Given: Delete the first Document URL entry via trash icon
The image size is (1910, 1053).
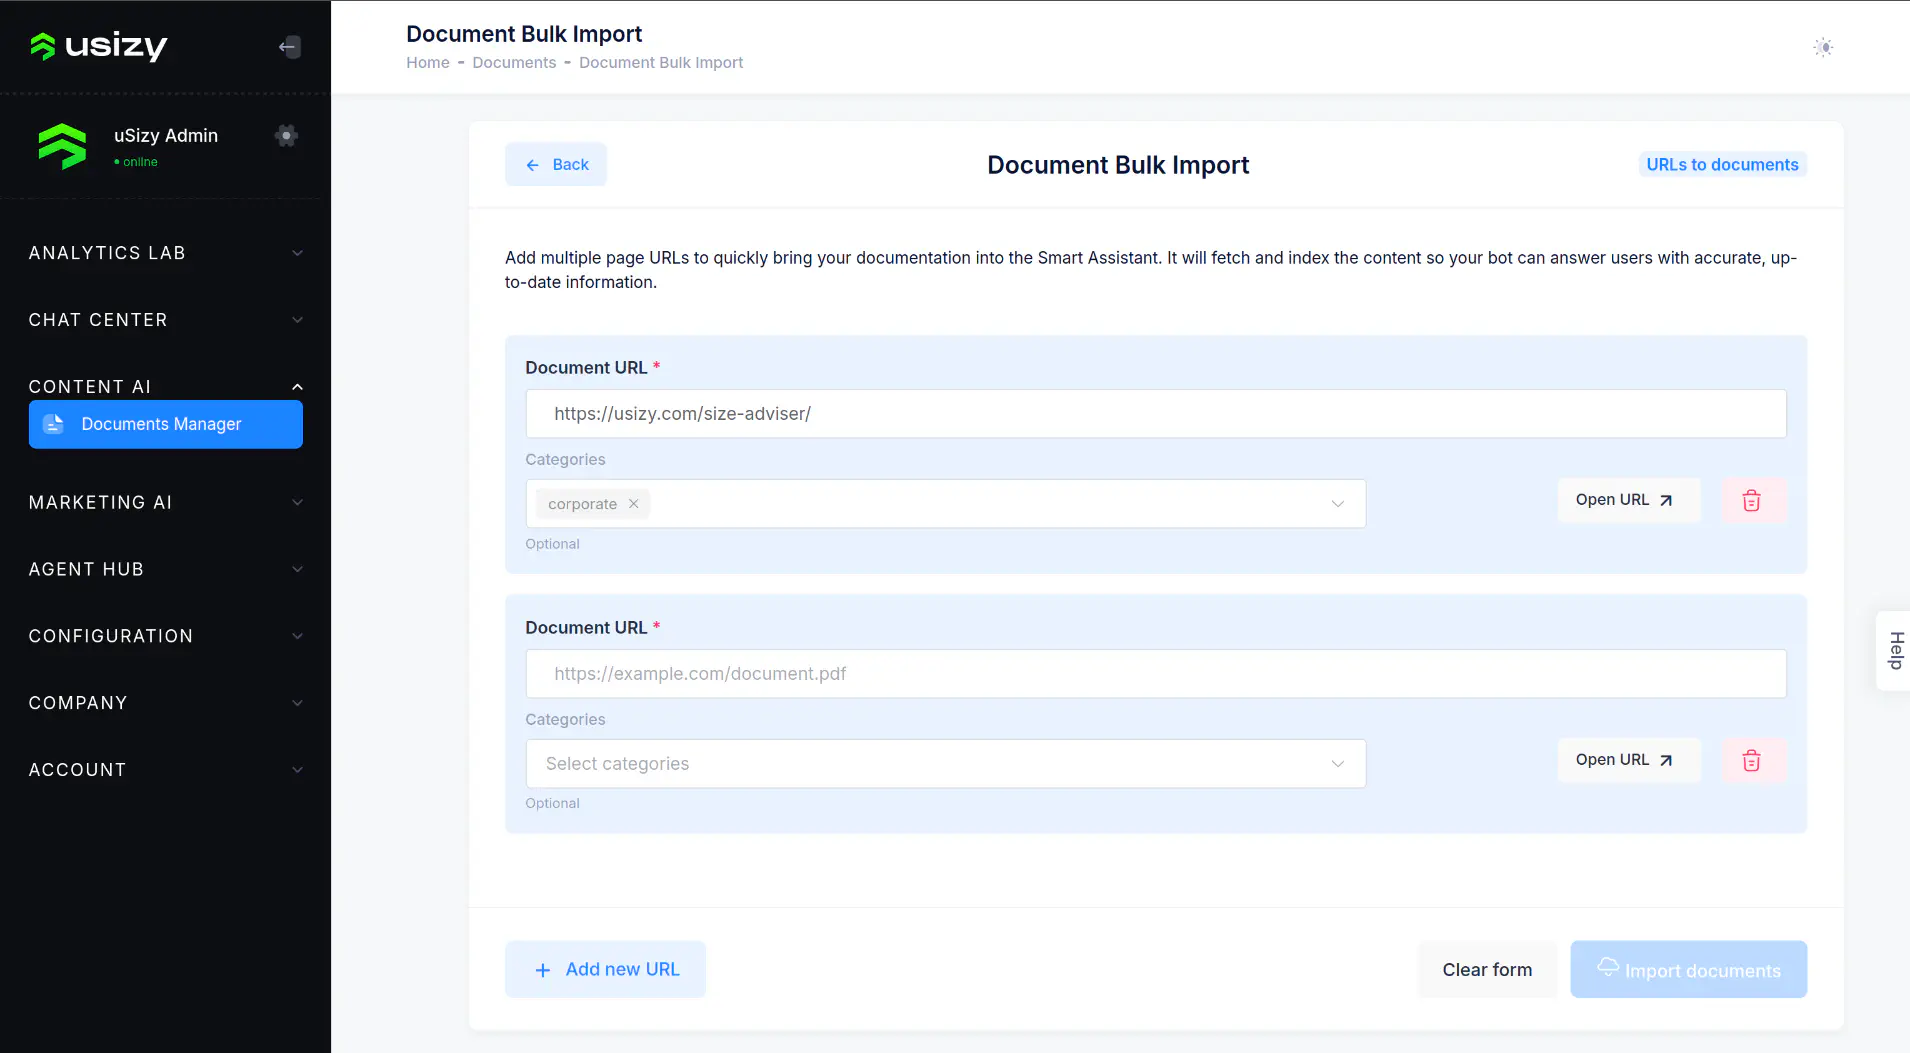Looking at the screenshot, I should [1751, 499].
